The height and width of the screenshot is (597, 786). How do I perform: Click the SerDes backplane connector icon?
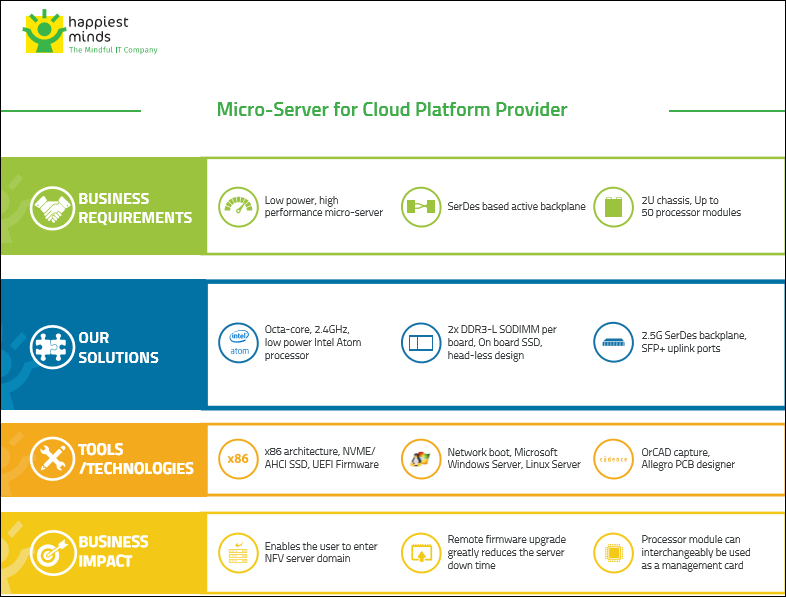pyautogui.click(x=421, y=207)
